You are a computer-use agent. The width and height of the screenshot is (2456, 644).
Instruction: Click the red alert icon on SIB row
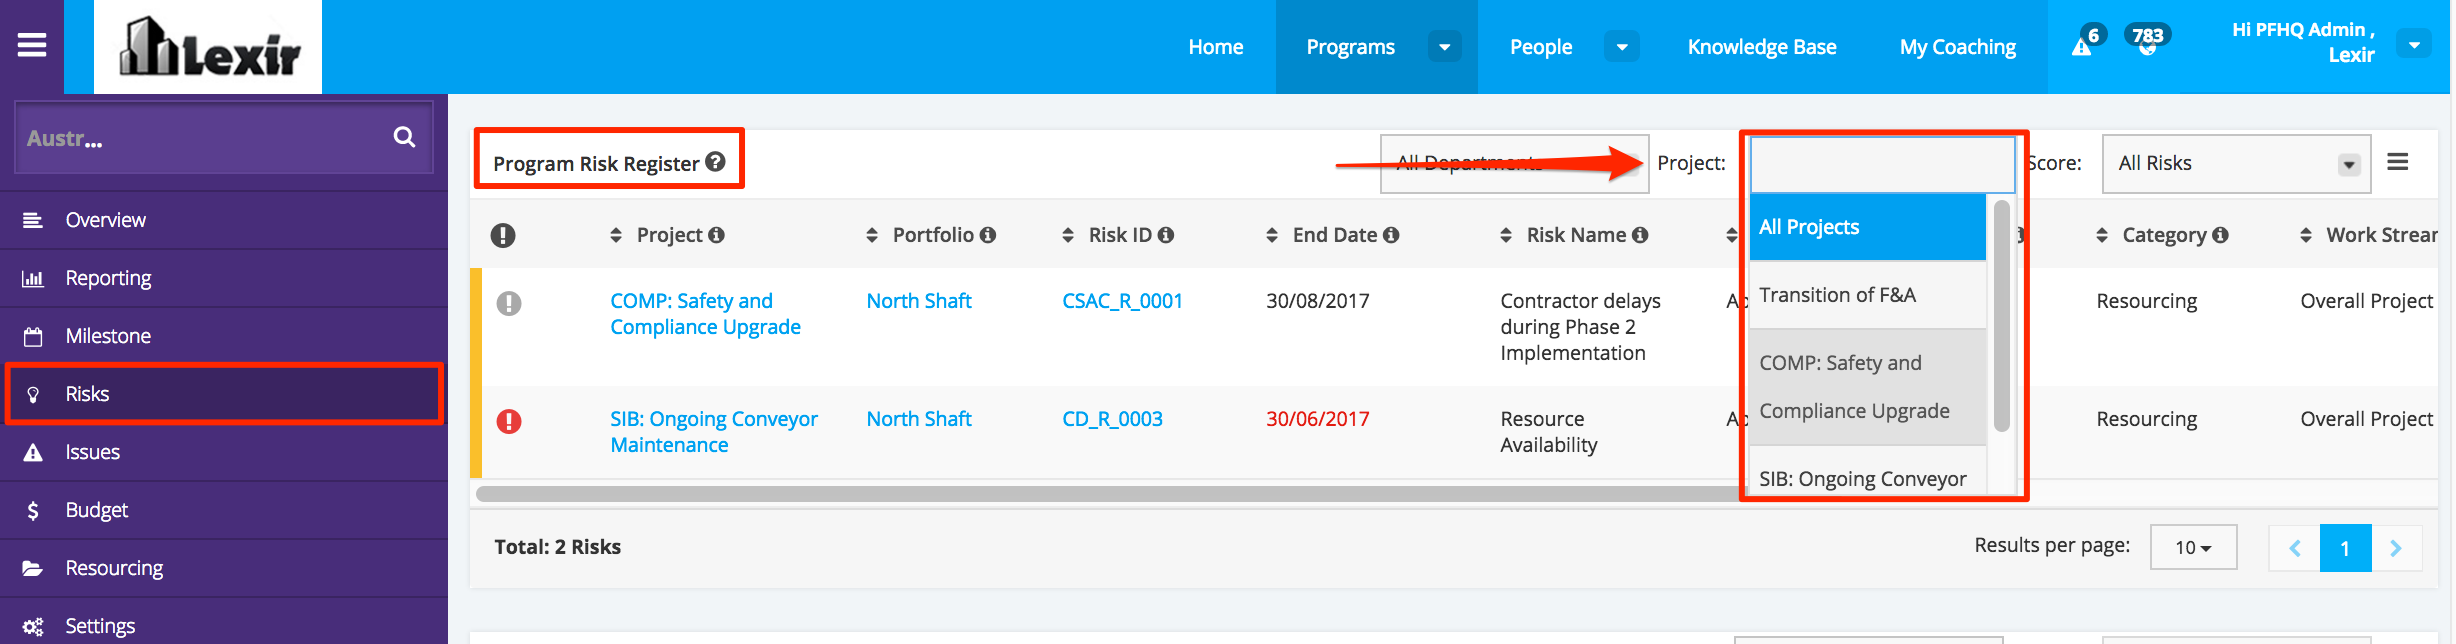point(509,421)
